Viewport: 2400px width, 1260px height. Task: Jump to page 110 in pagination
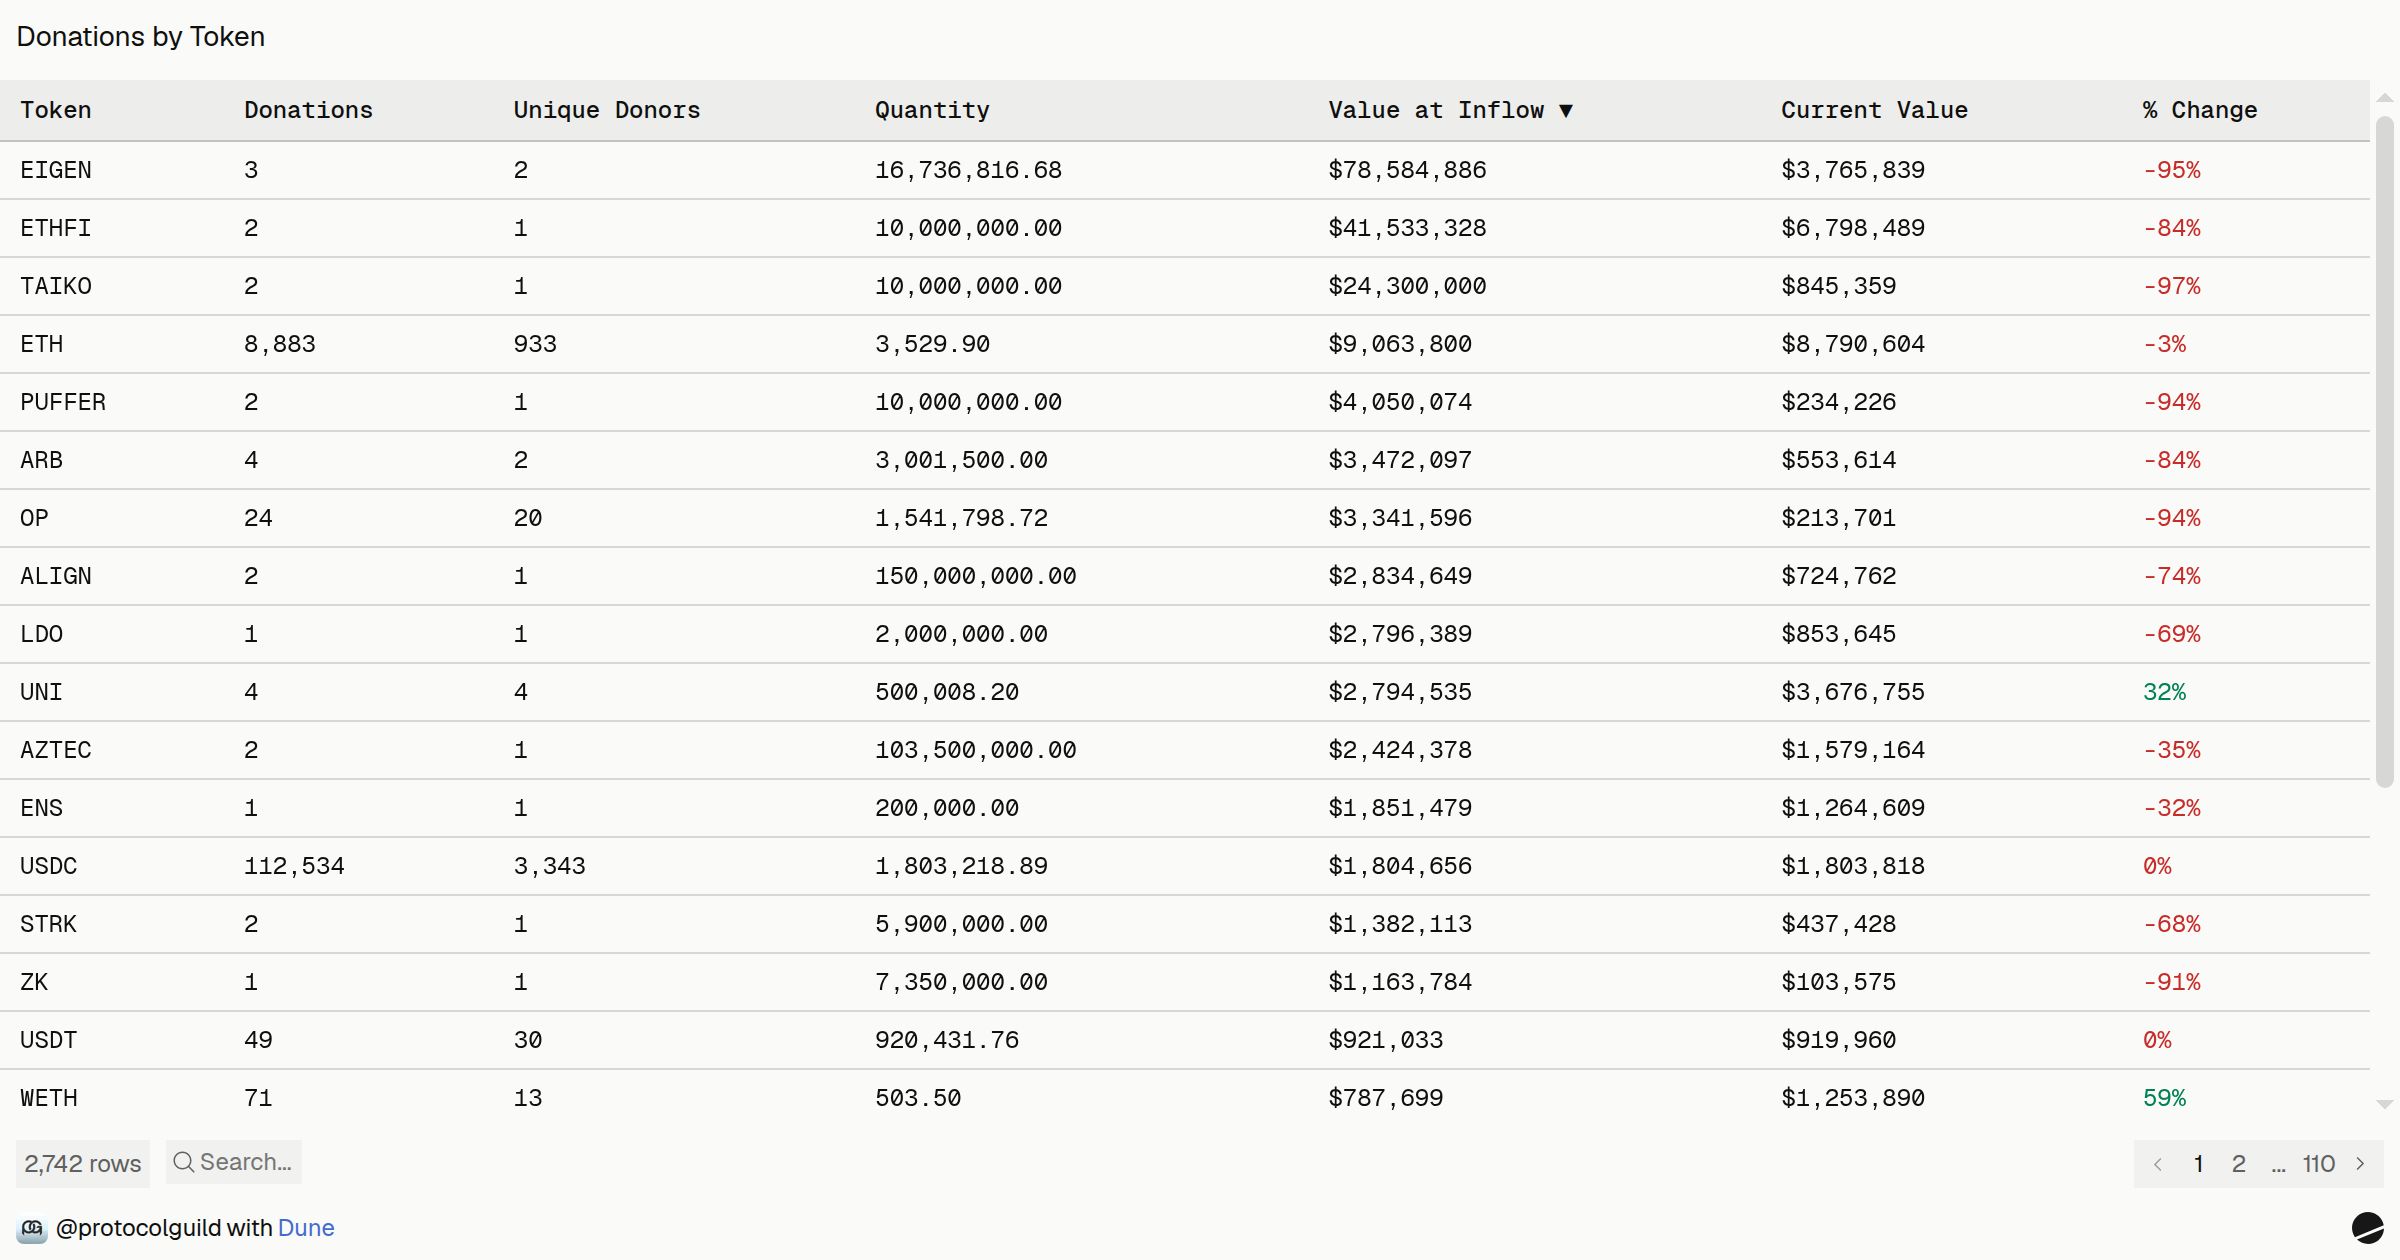2318,1164
